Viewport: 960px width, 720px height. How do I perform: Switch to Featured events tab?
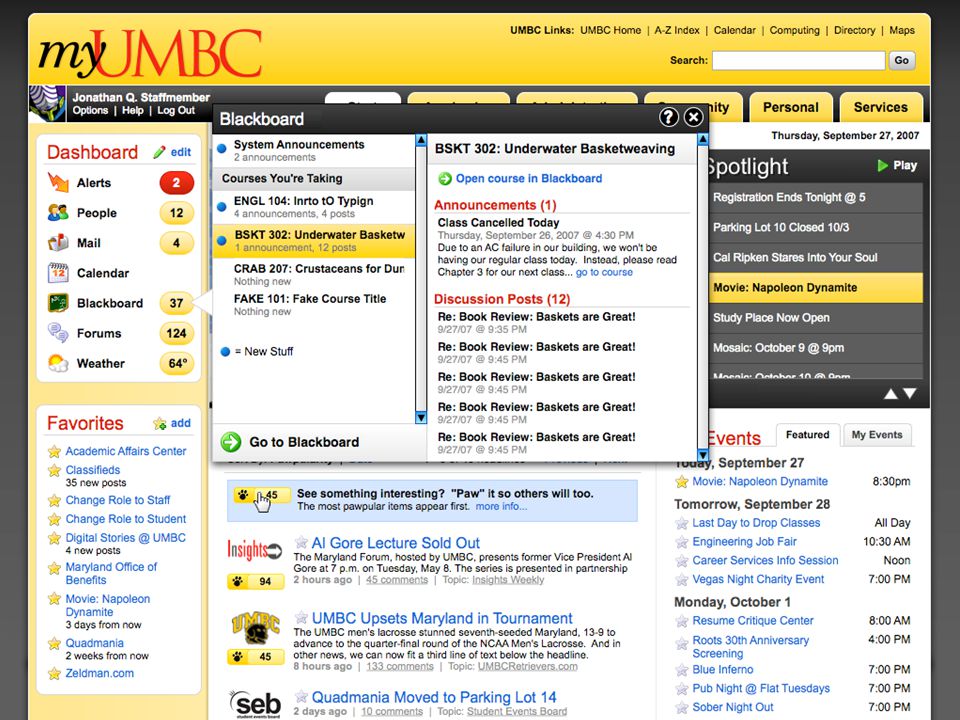click(808, 435)
